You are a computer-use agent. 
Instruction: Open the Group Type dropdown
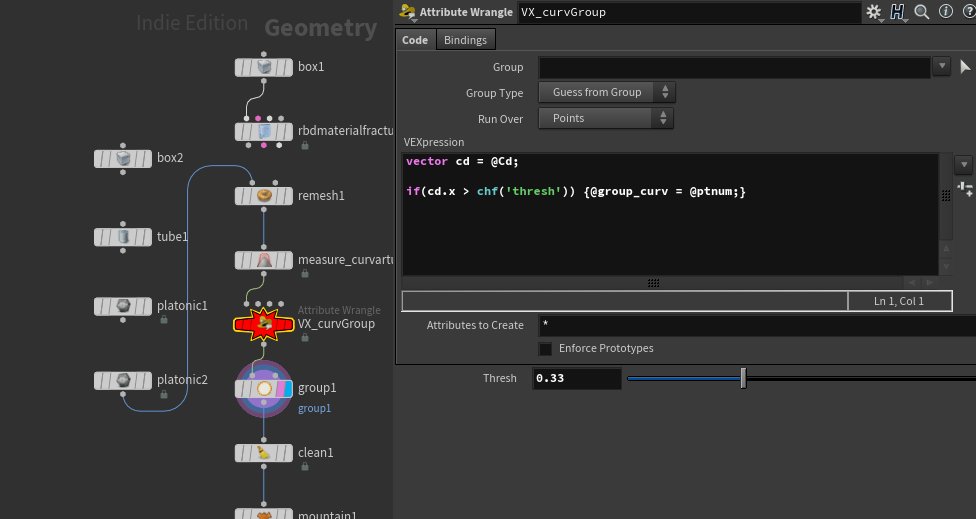tap(607, 92)
